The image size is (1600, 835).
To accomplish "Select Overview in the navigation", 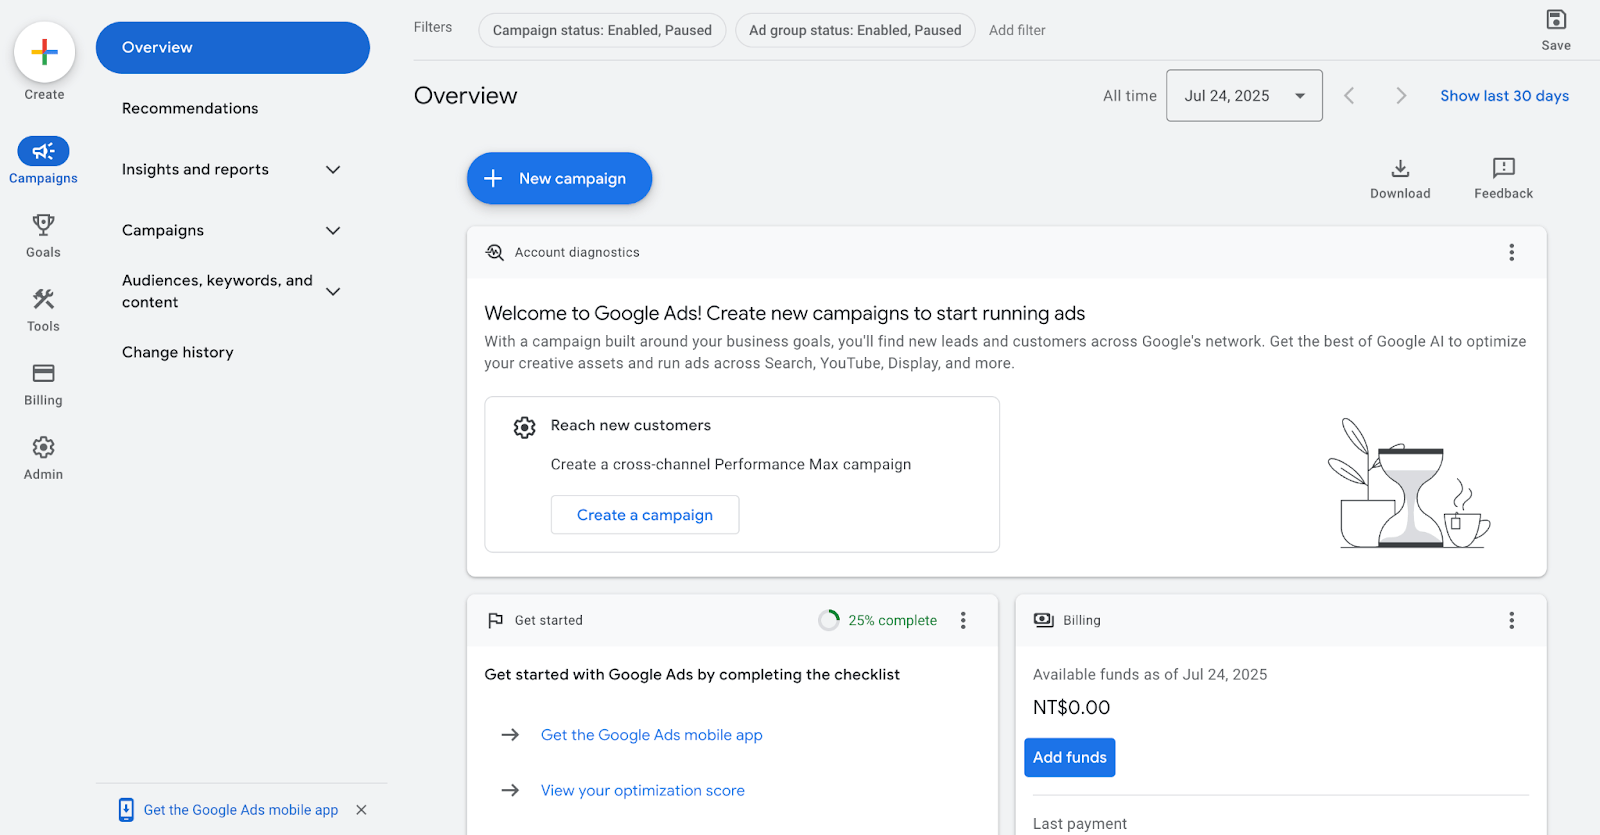I will coord(233,47).
